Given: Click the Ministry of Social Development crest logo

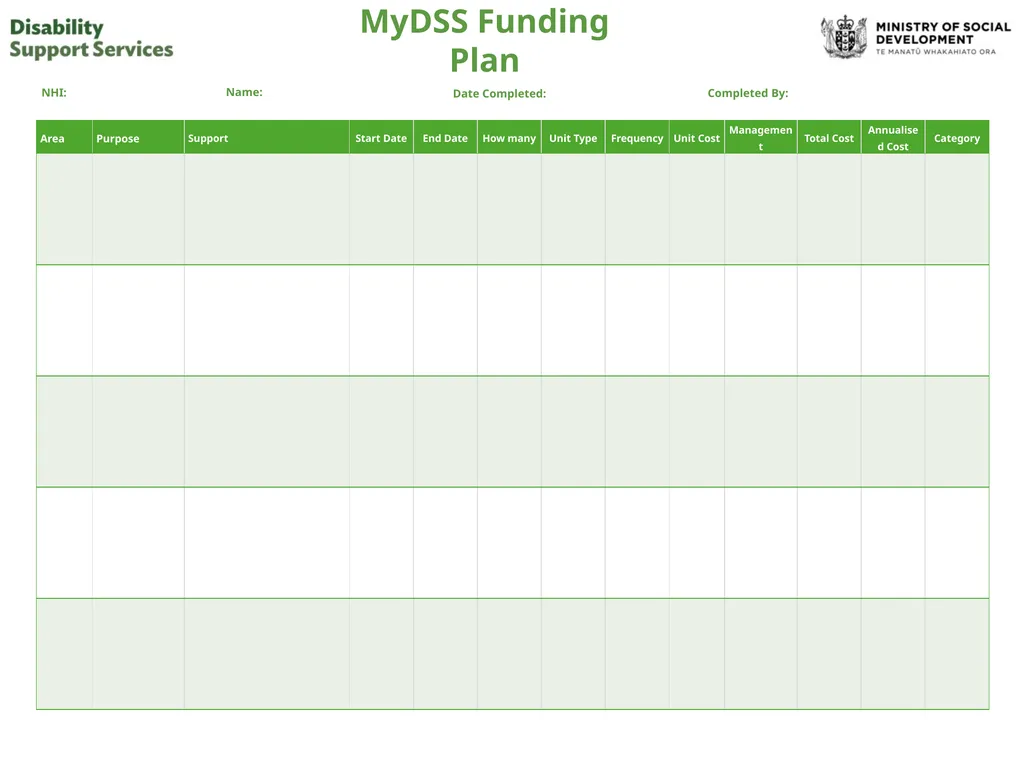Looking at the screenshot, I should [844, 37].
